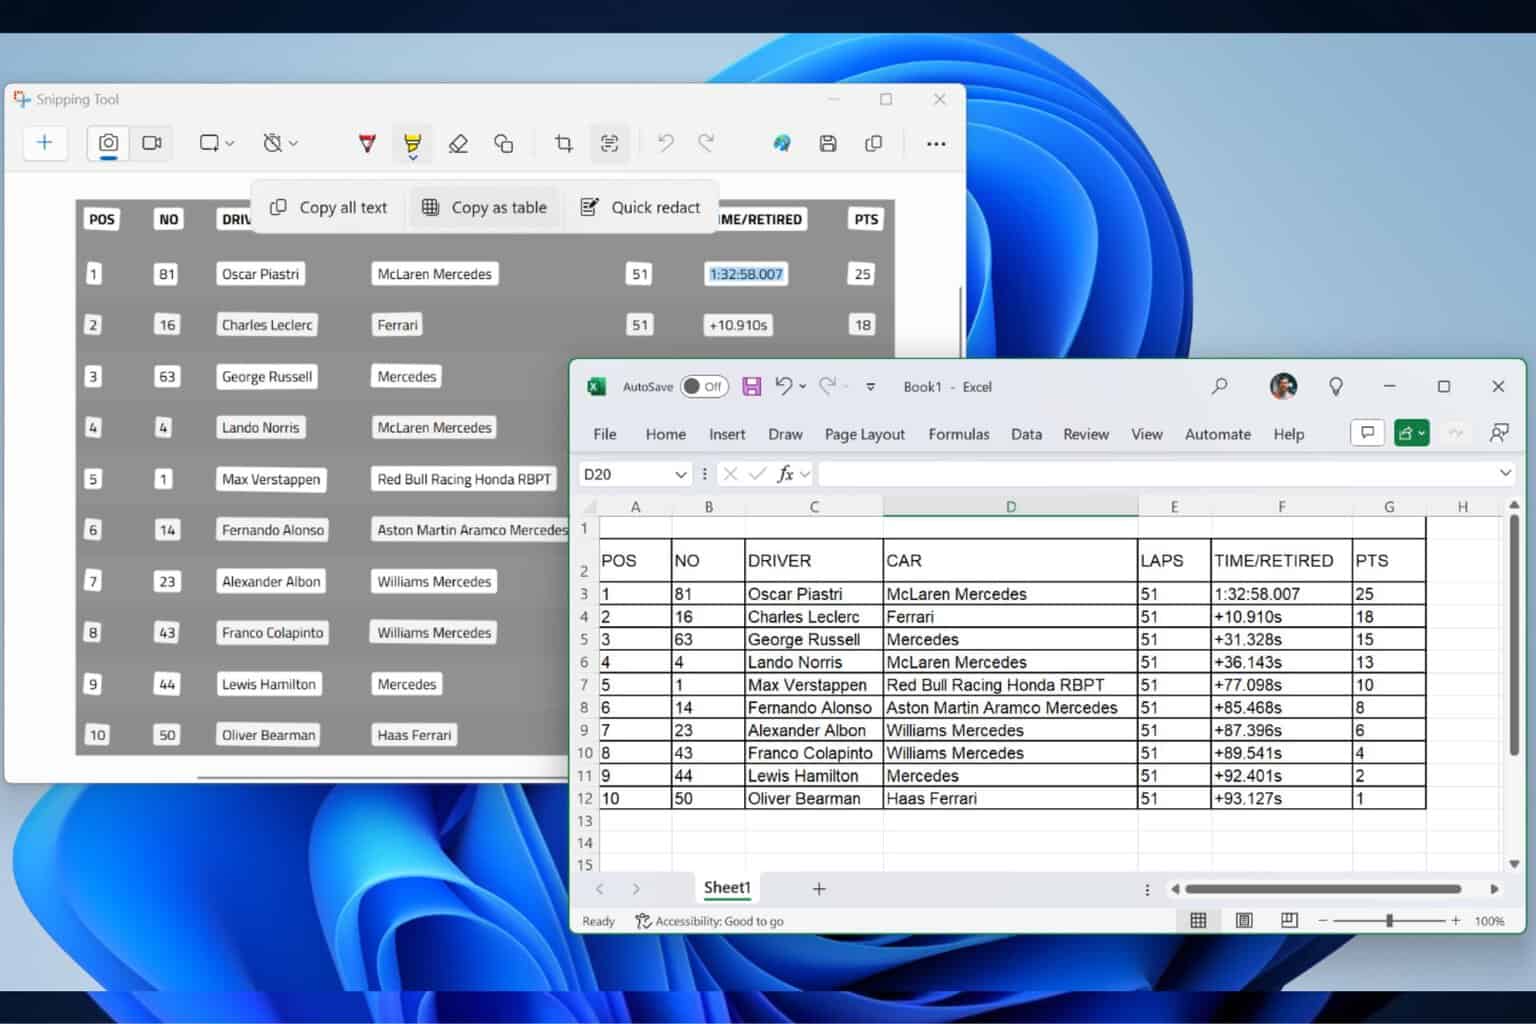This screenshot has height=1024, width=1536.
Task: Click Haas Ferrari in the snip
Action: (x=414, y=735)
